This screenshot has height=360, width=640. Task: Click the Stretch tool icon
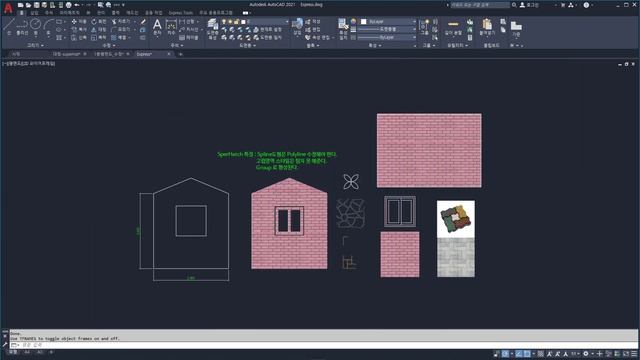(x=74, y=37)
